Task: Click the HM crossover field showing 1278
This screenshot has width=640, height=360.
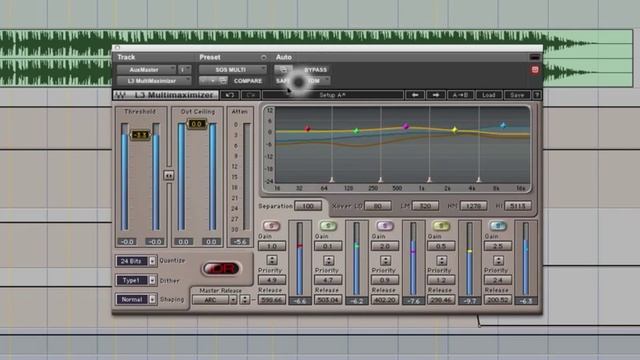Action: tap(473, 206)
